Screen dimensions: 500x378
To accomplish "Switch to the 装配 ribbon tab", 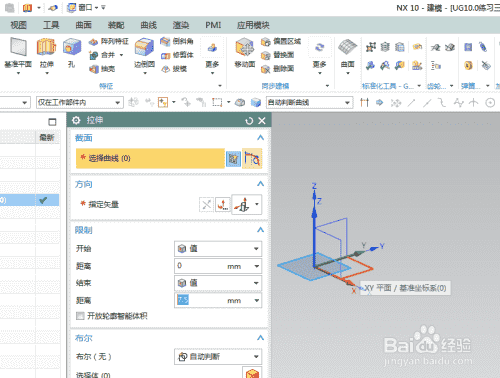I will pos(116,25).
